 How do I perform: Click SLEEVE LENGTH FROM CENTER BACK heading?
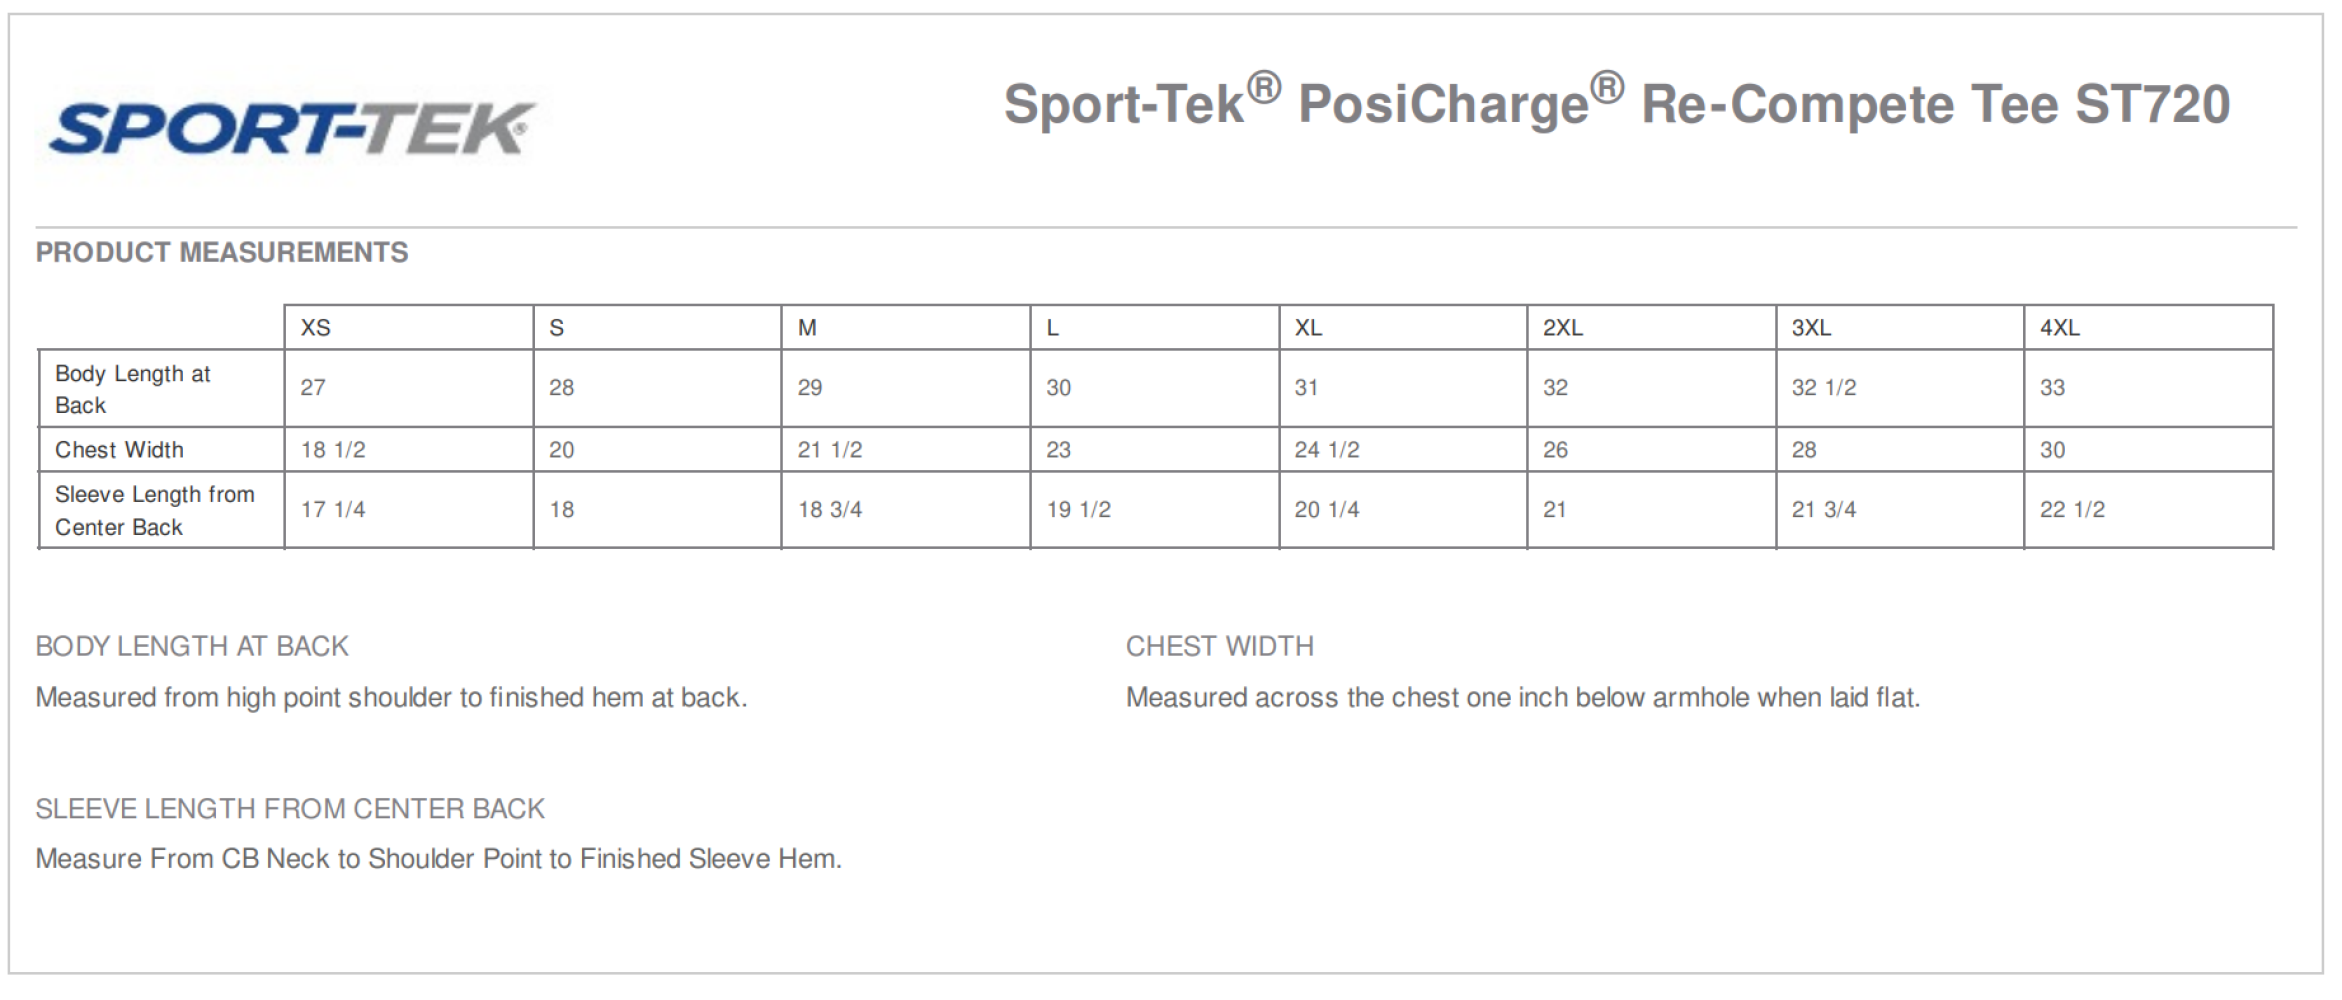click(290, 808)
